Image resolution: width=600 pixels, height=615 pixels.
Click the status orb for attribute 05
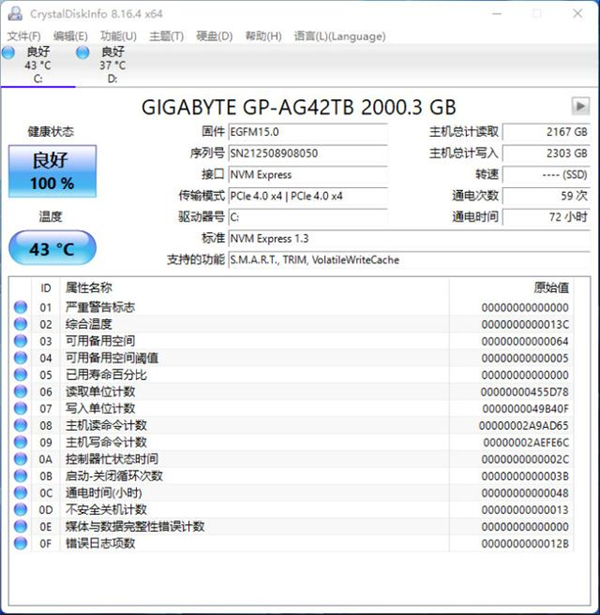coord(20,375)
